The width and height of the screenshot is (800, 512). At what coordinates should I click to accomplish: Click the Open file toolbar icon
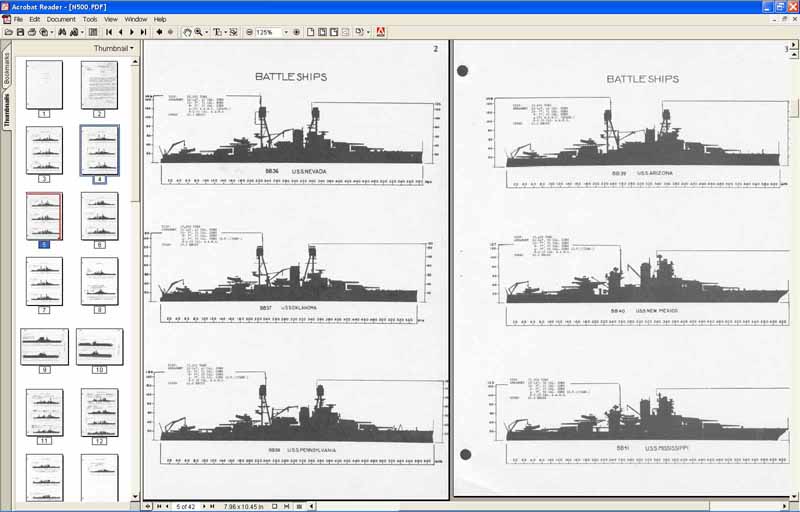[9, 32]
